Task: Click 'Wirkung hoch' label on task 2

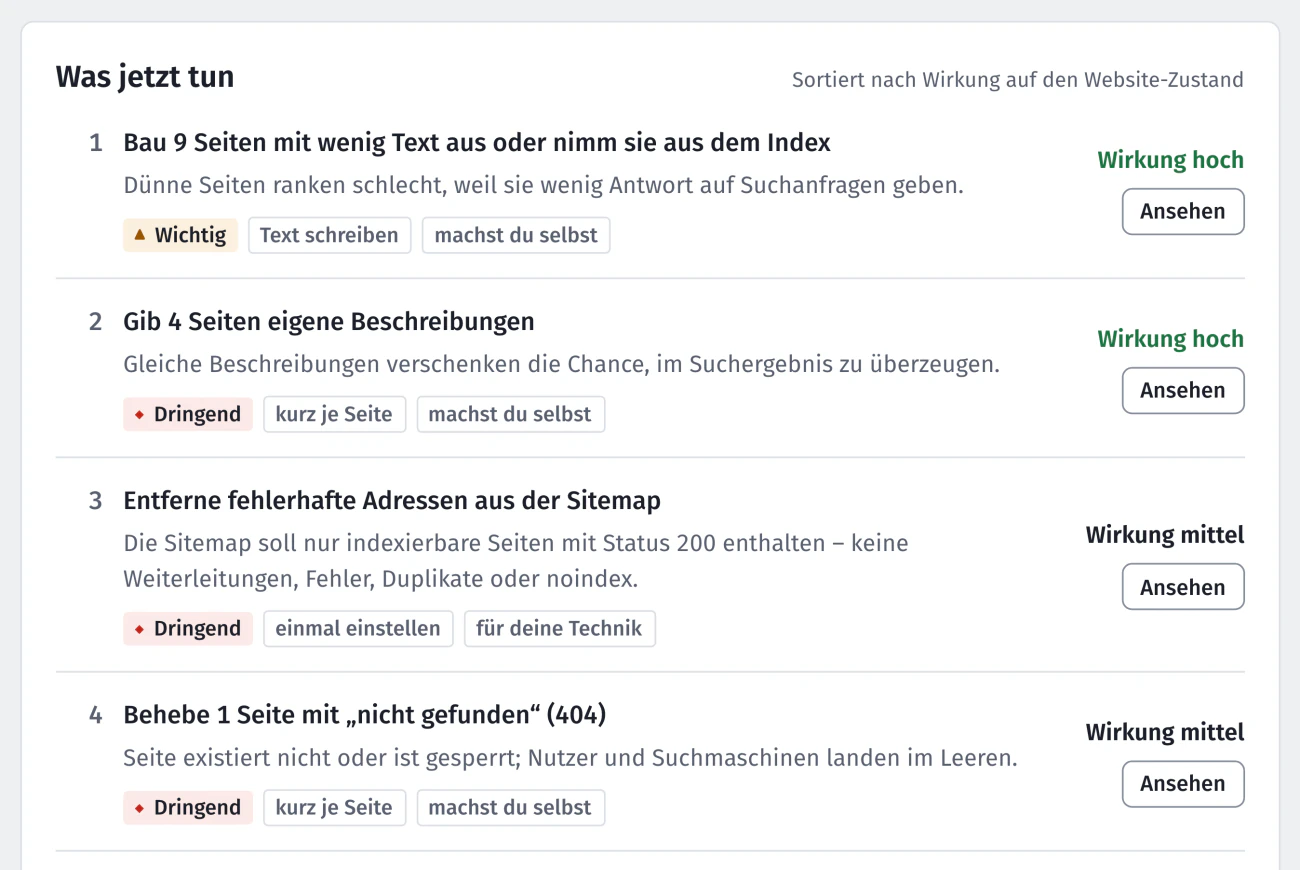Action: coord(1170,339)
